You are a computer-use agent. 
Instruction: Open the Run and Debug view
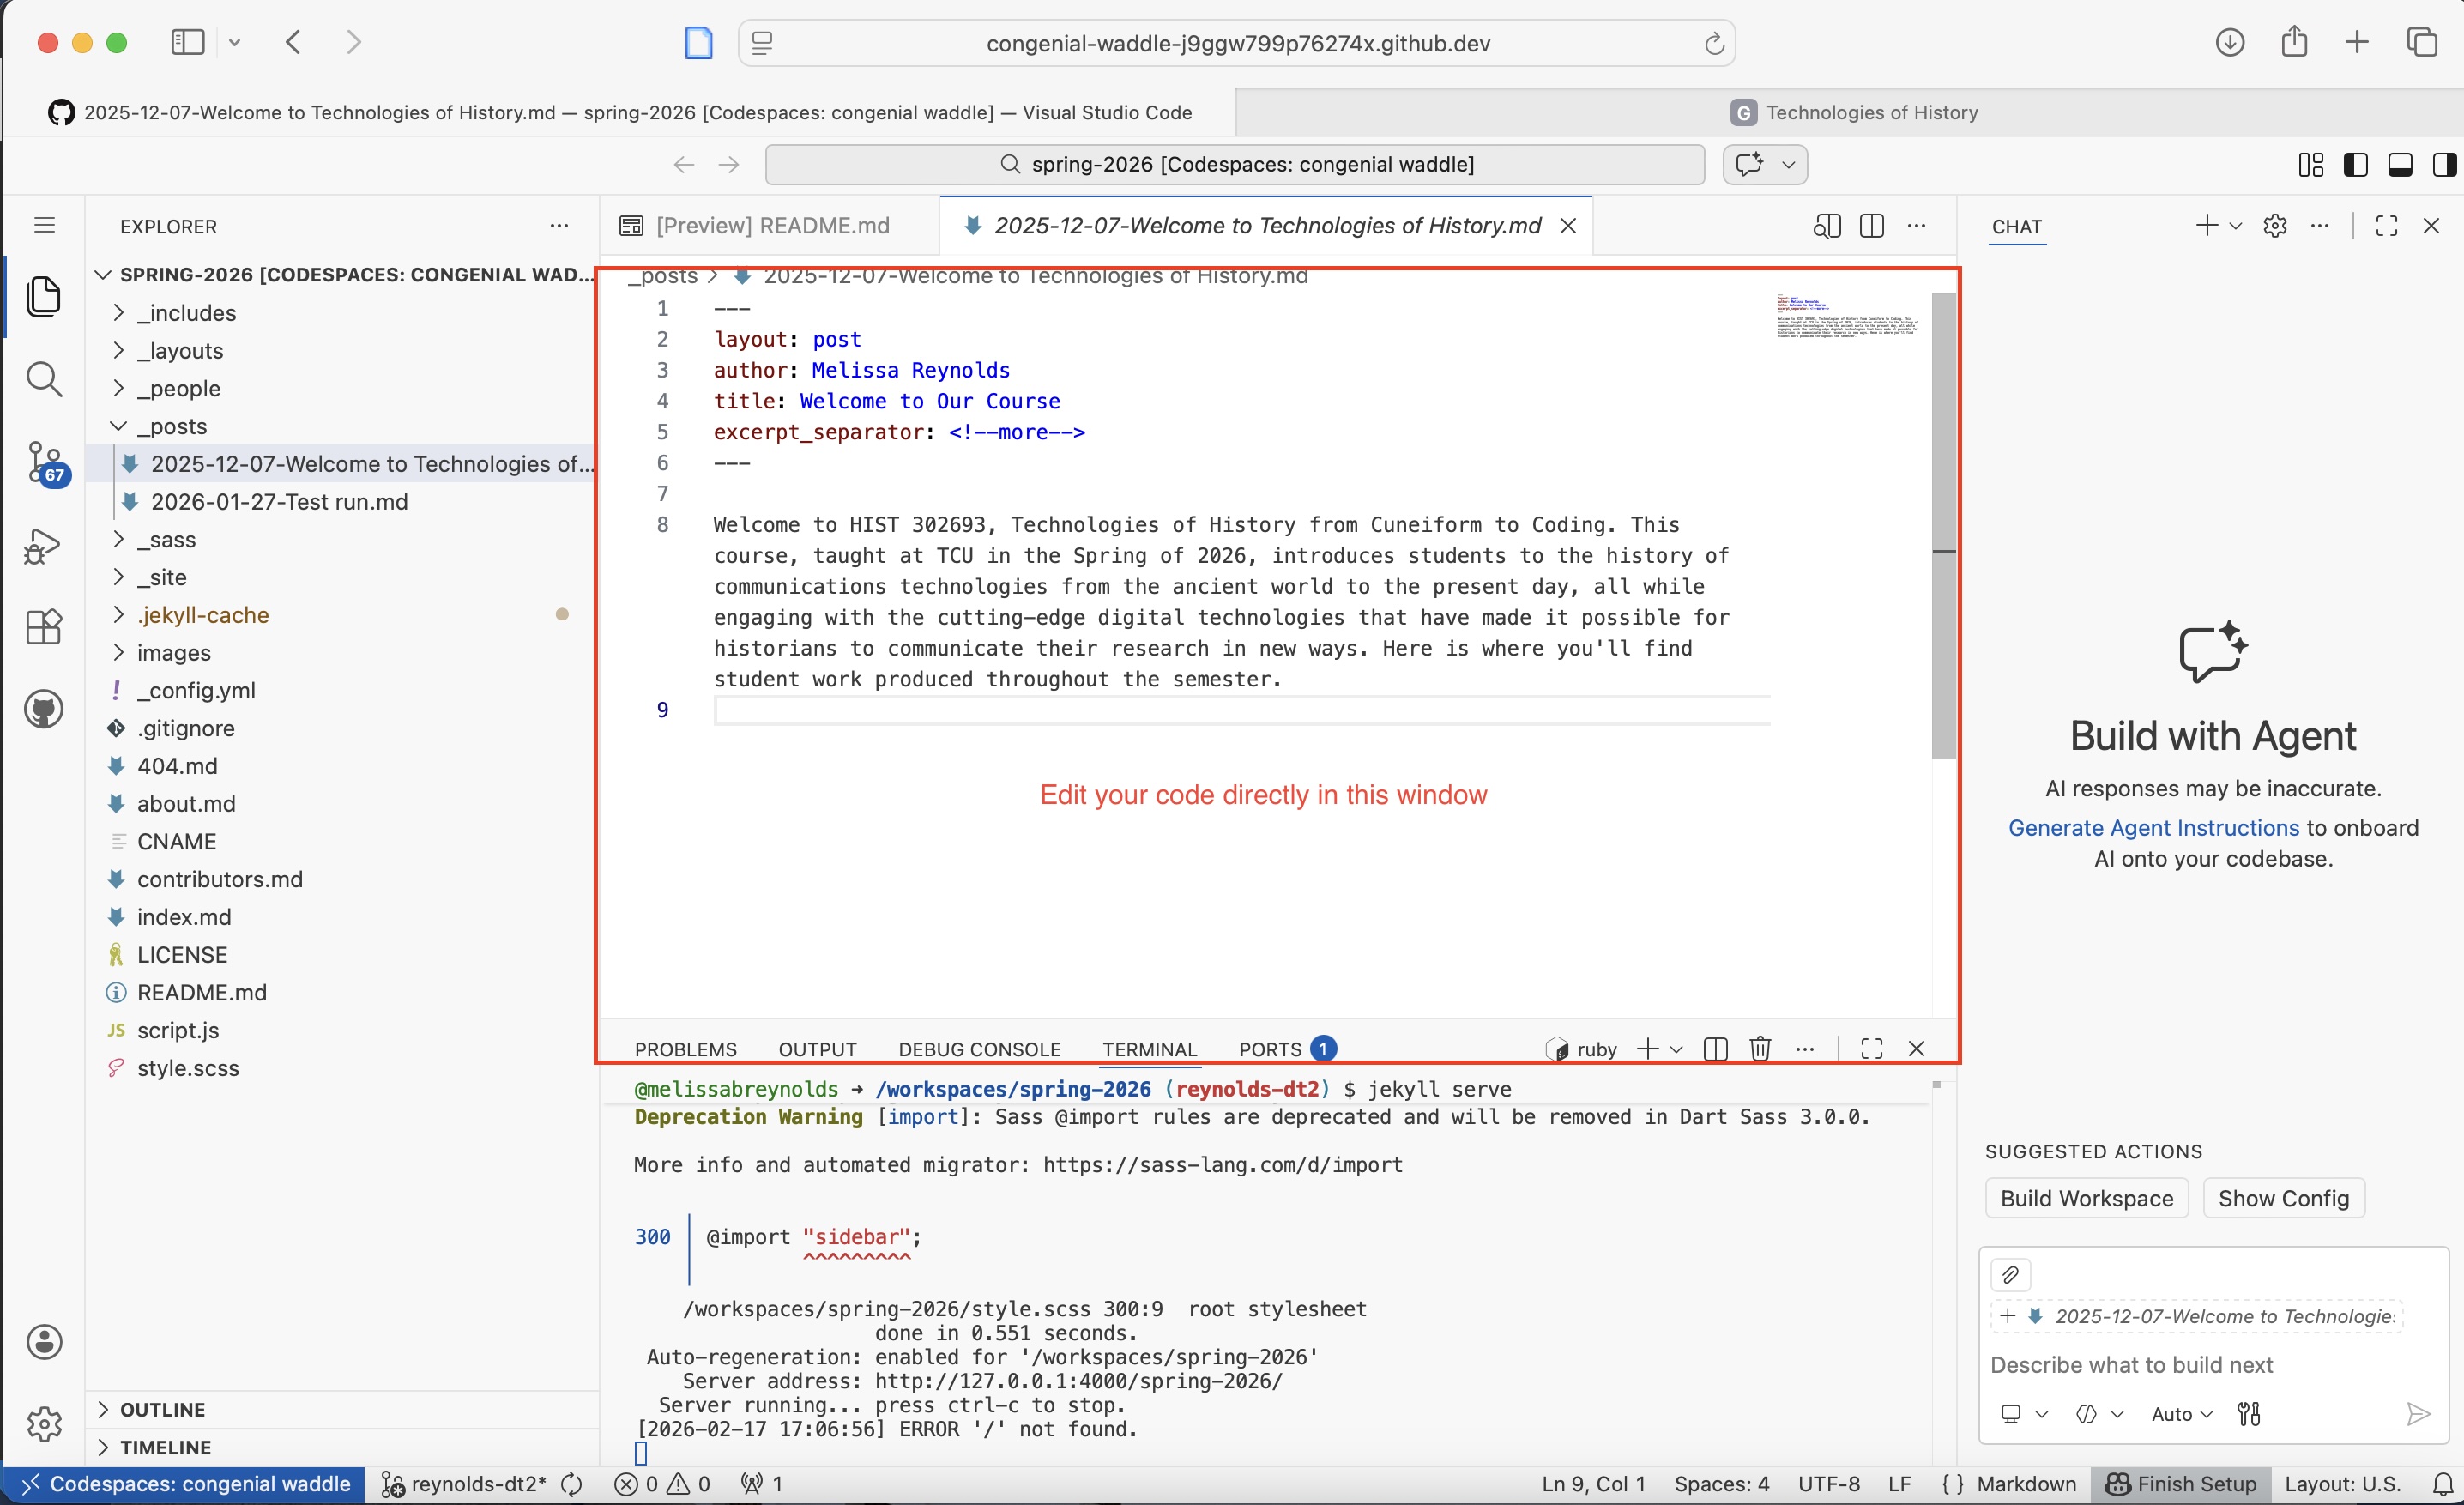point(44,545)
